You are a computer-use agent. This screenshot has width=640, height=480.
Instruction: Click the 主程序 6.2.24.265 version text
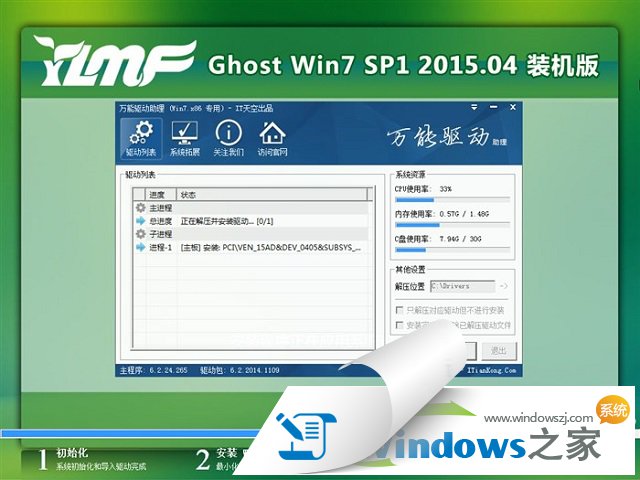pyautogui.click(x=153, y=370)
